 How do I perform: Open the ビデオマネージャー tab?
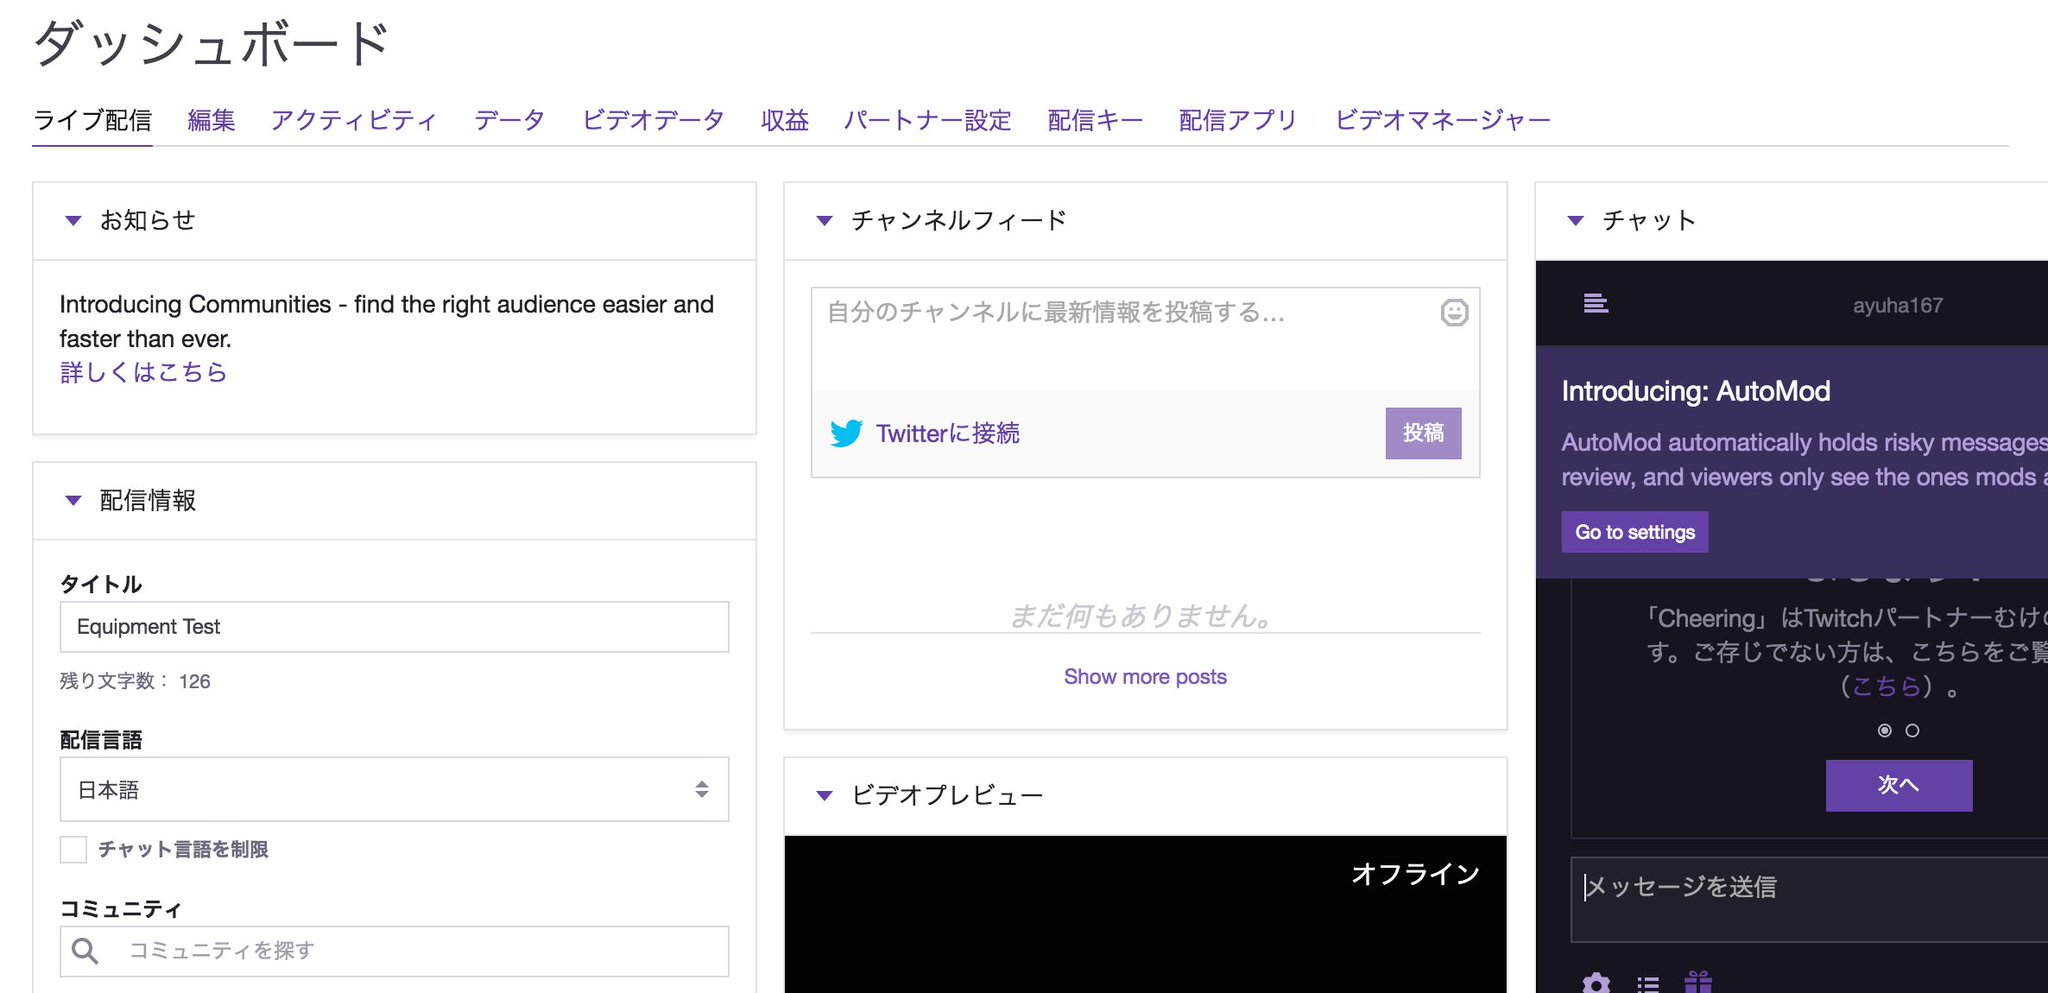1443,120
